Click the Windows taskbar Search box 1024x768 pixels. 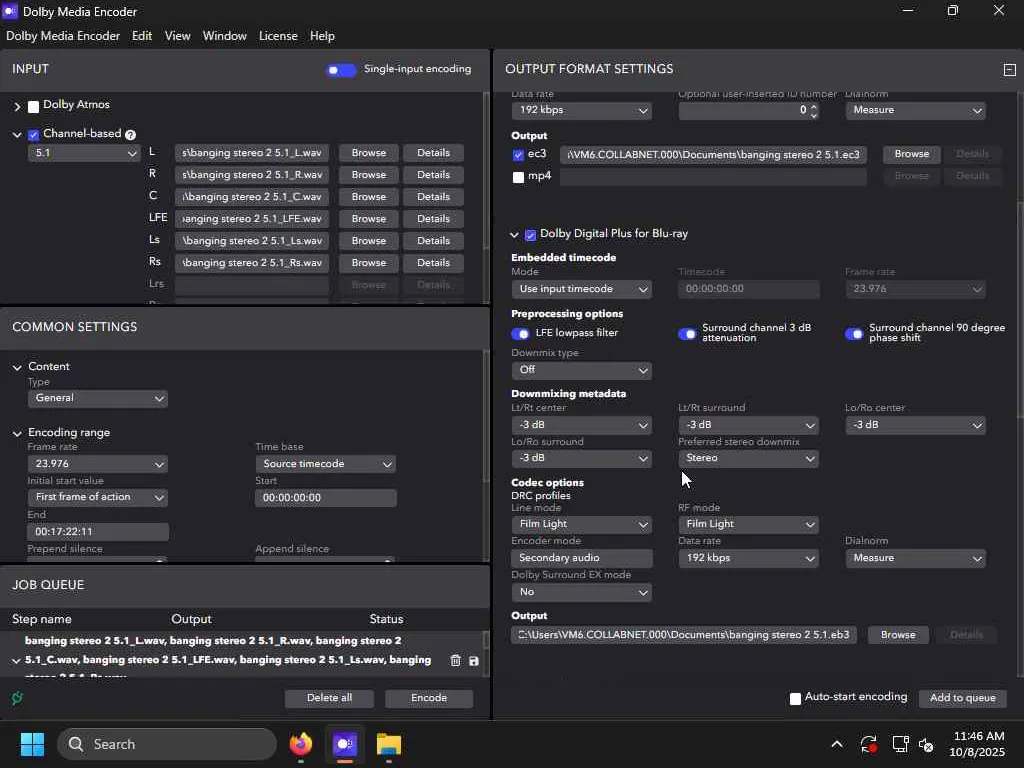click(167, 744)
